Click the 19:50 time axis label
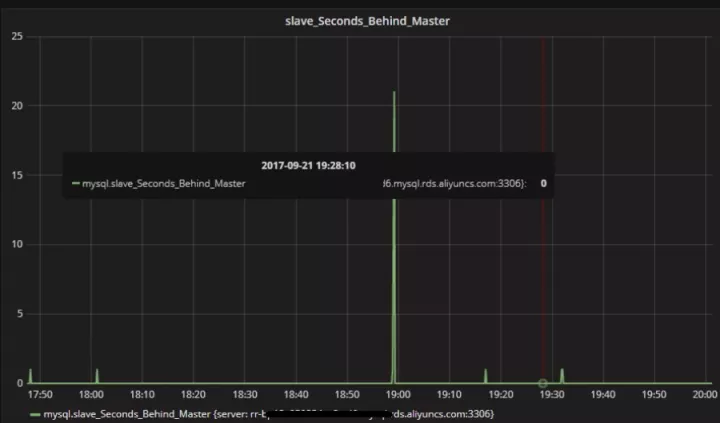This screenshot has width=720, height=423. [654, 395]
